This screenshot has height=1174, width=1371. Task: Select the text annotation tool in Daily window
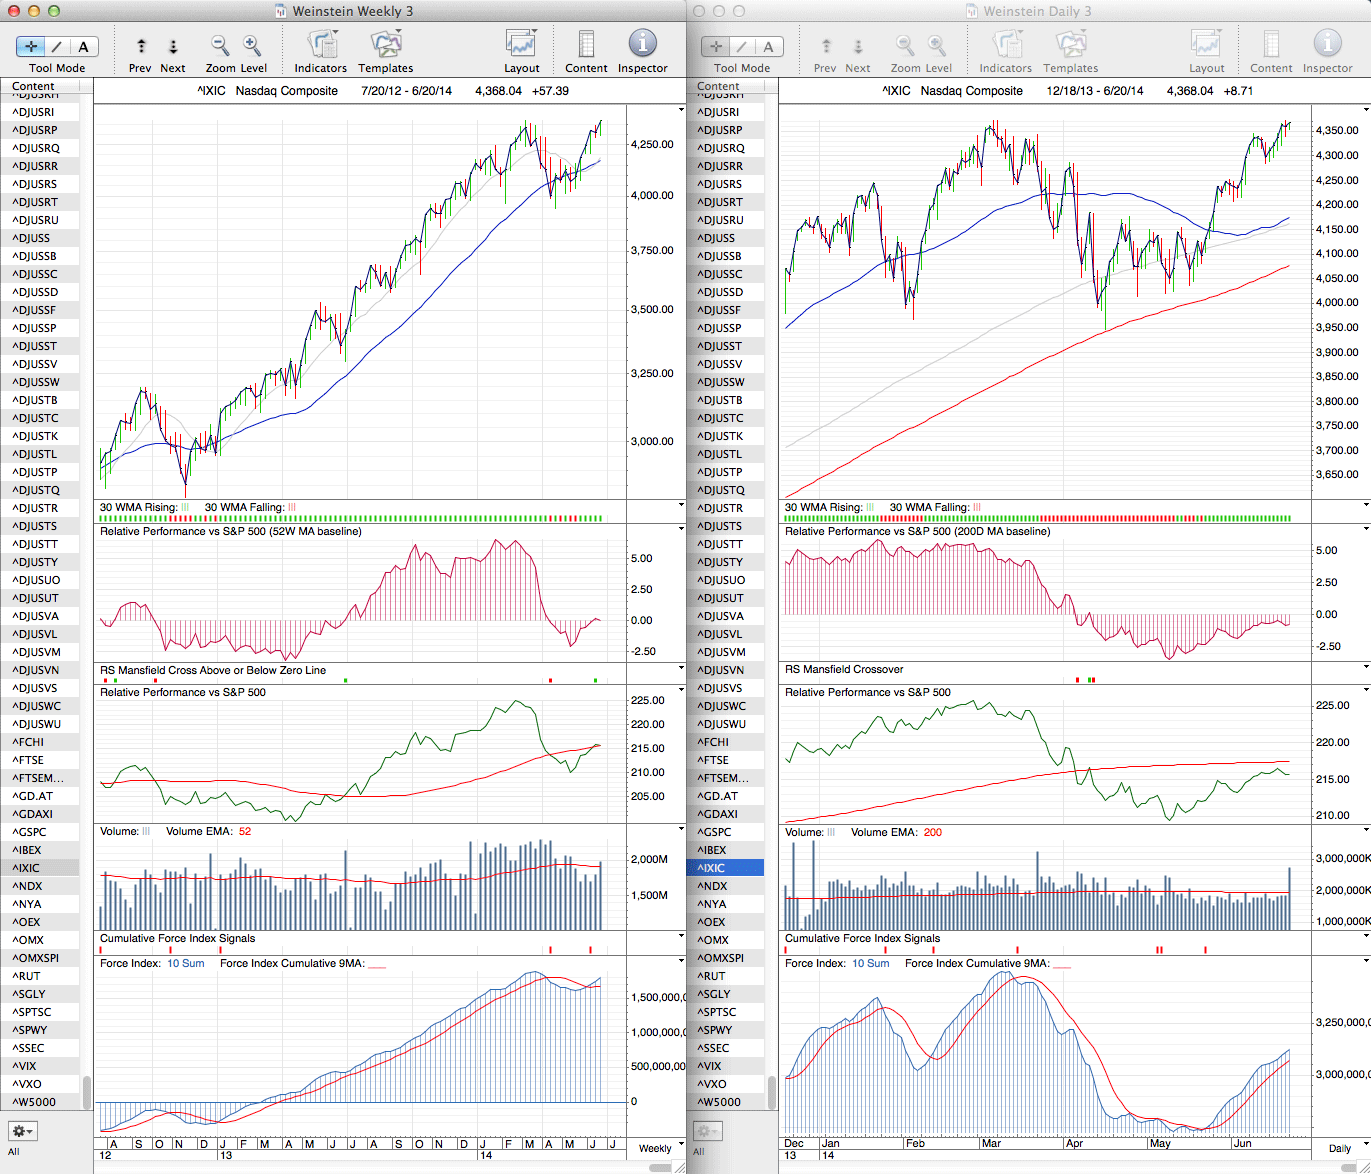pos(769,46)
